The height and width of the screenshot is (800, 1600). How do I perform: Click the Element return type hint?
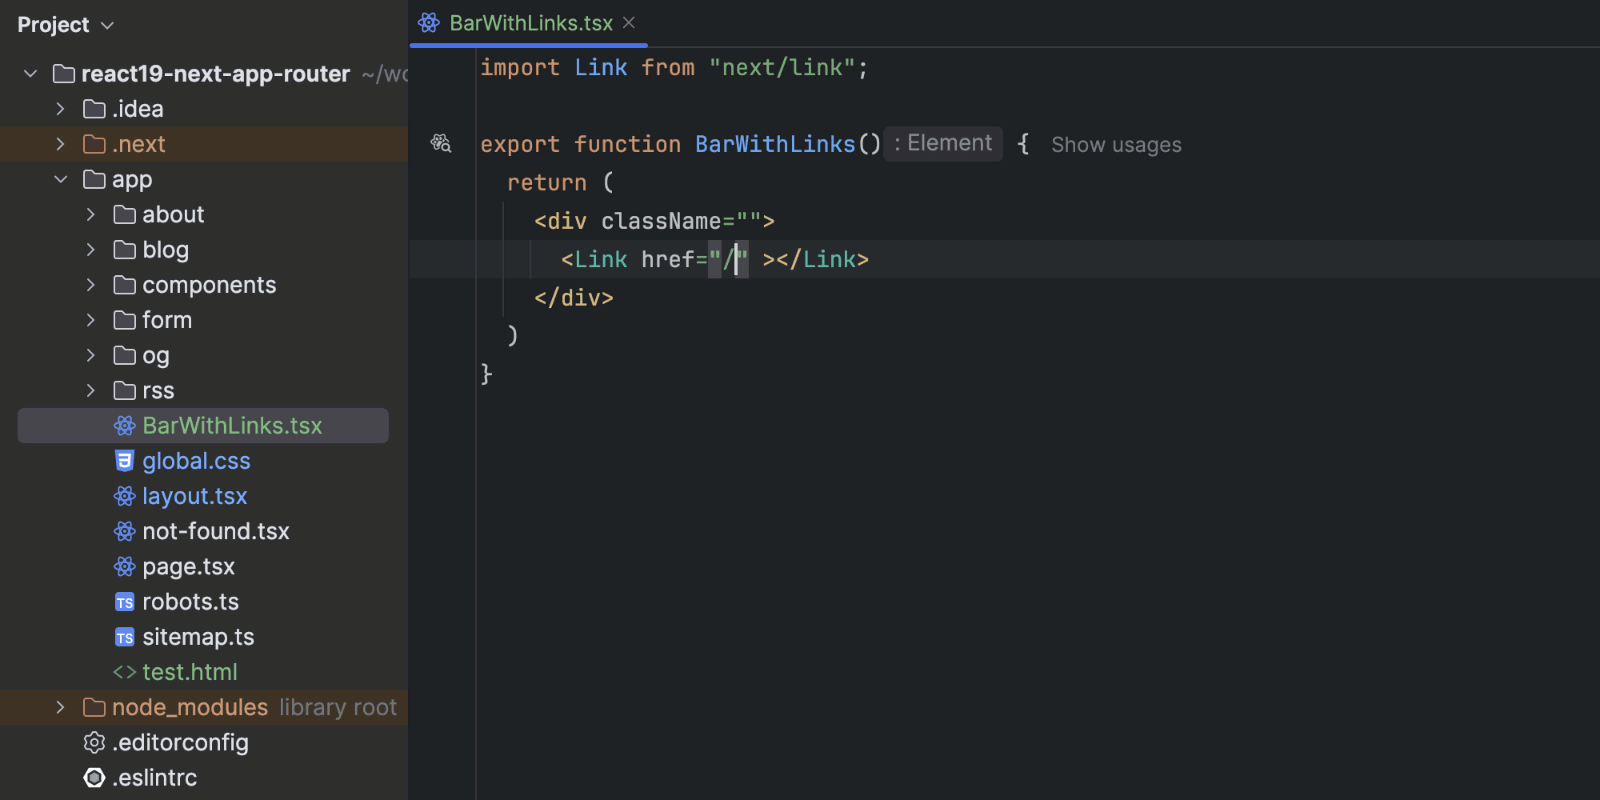(x=943, y=143)
